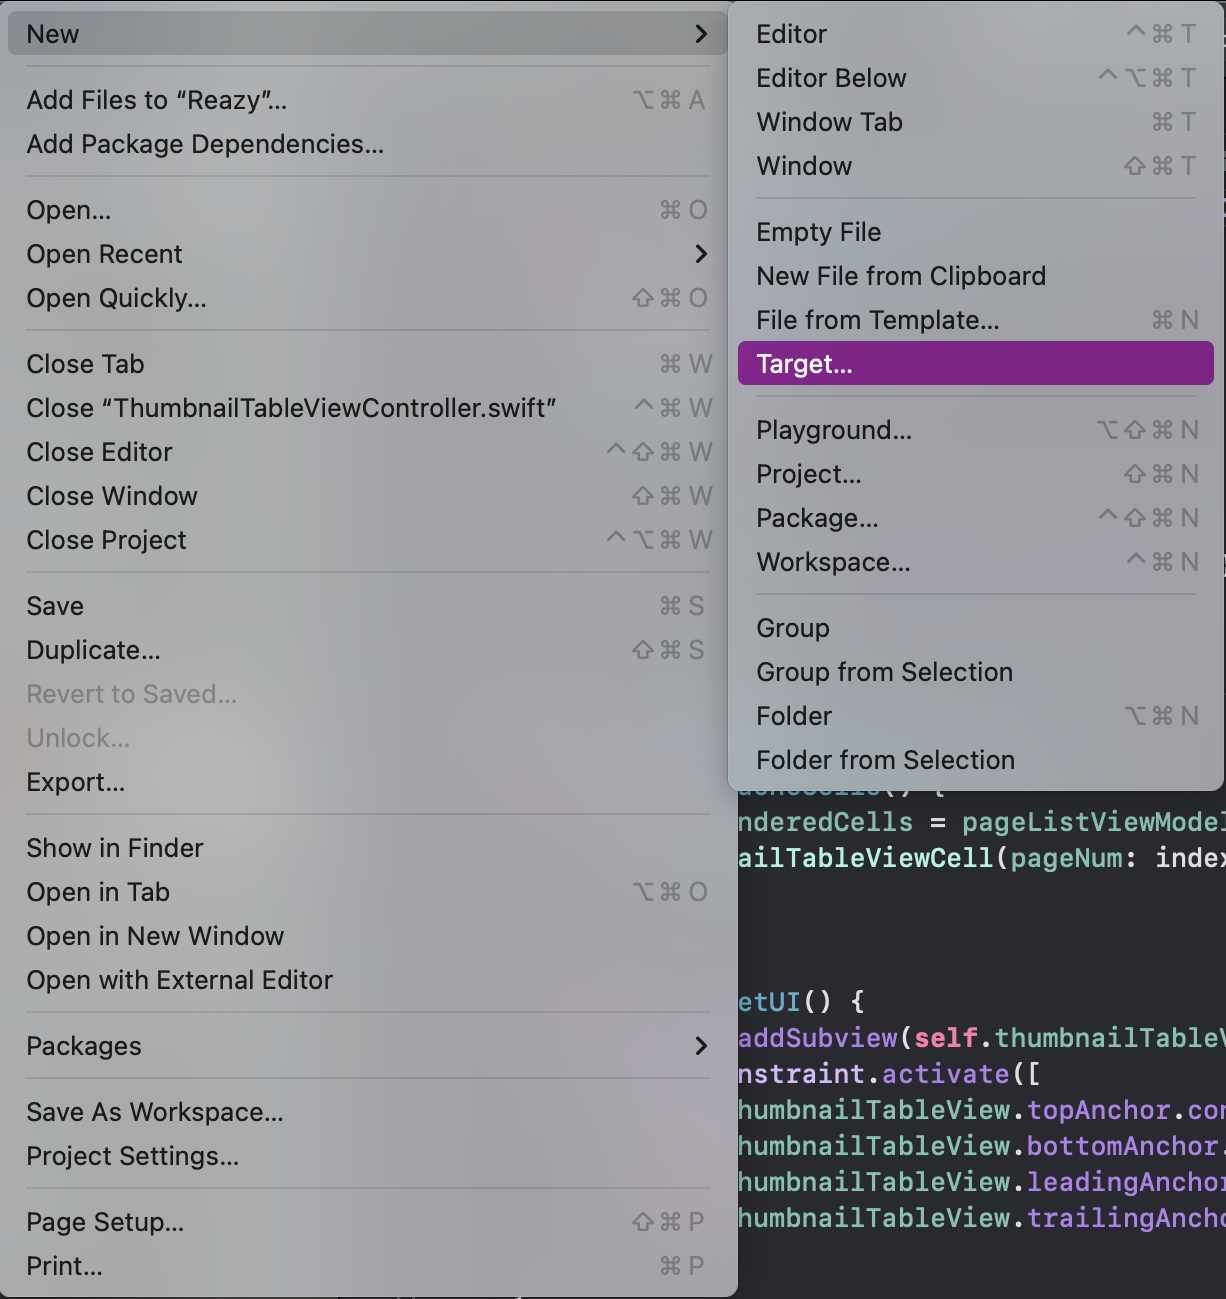The width and height of the screenshot is (1226, 1299).
Task: Create a new Playground...
Action: tap(834, 430)
